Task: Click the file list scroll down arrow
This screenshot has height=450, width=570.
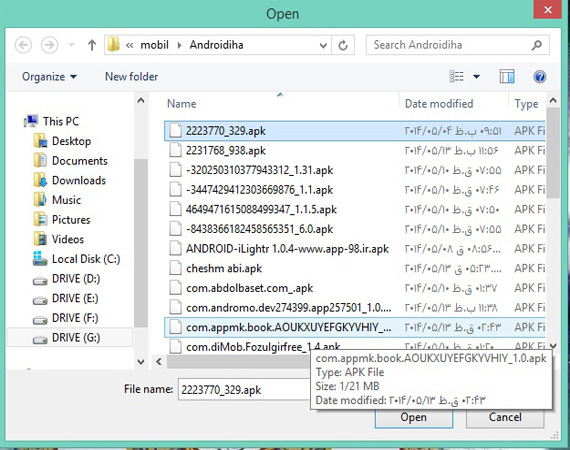Action: pyautogui.click(x=553, y=345)
